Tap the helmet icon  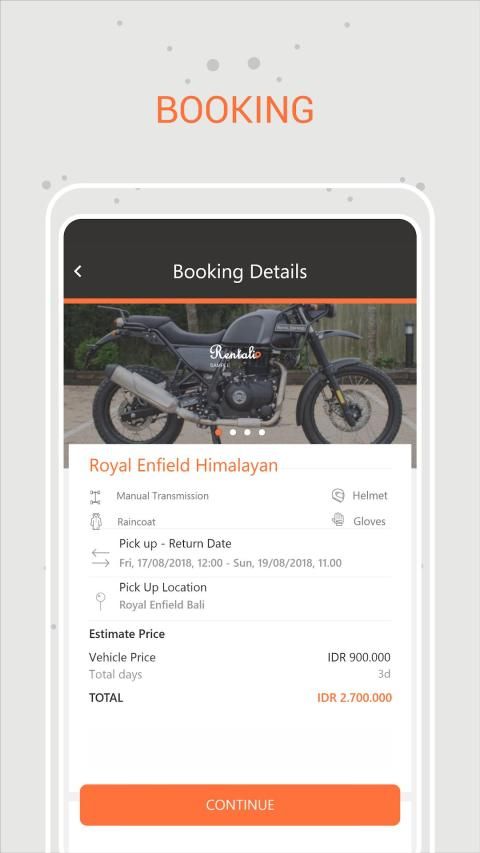[338, 495]
